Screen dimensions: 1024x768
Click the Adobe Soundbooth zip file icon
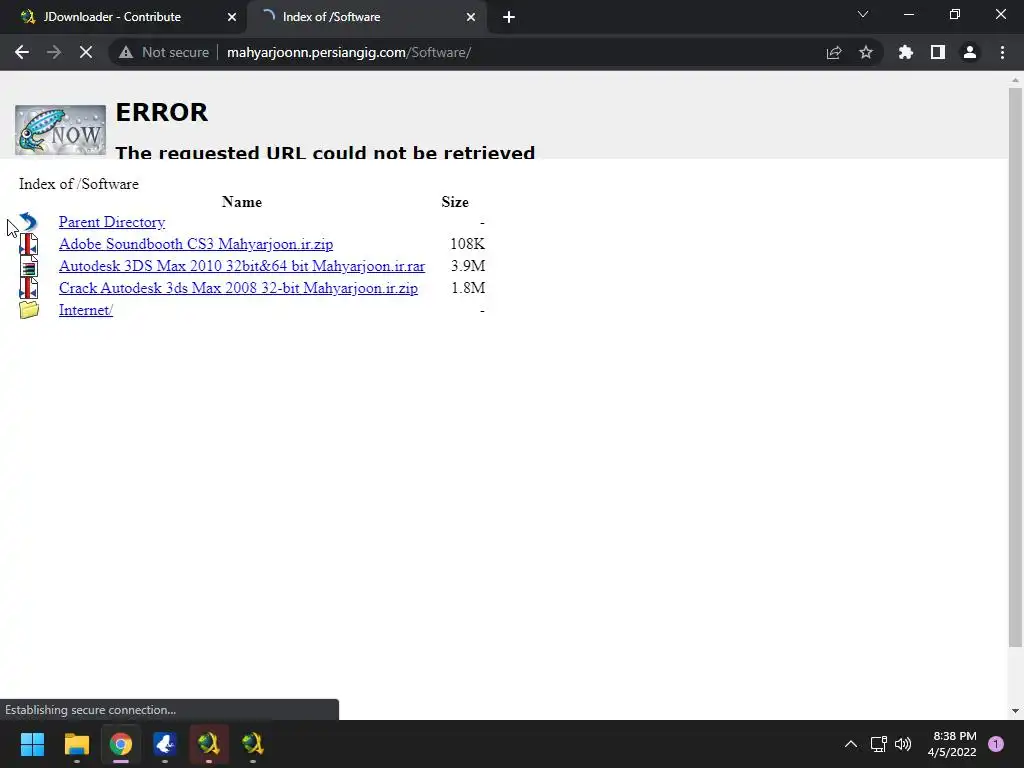[x=28, y=244]
